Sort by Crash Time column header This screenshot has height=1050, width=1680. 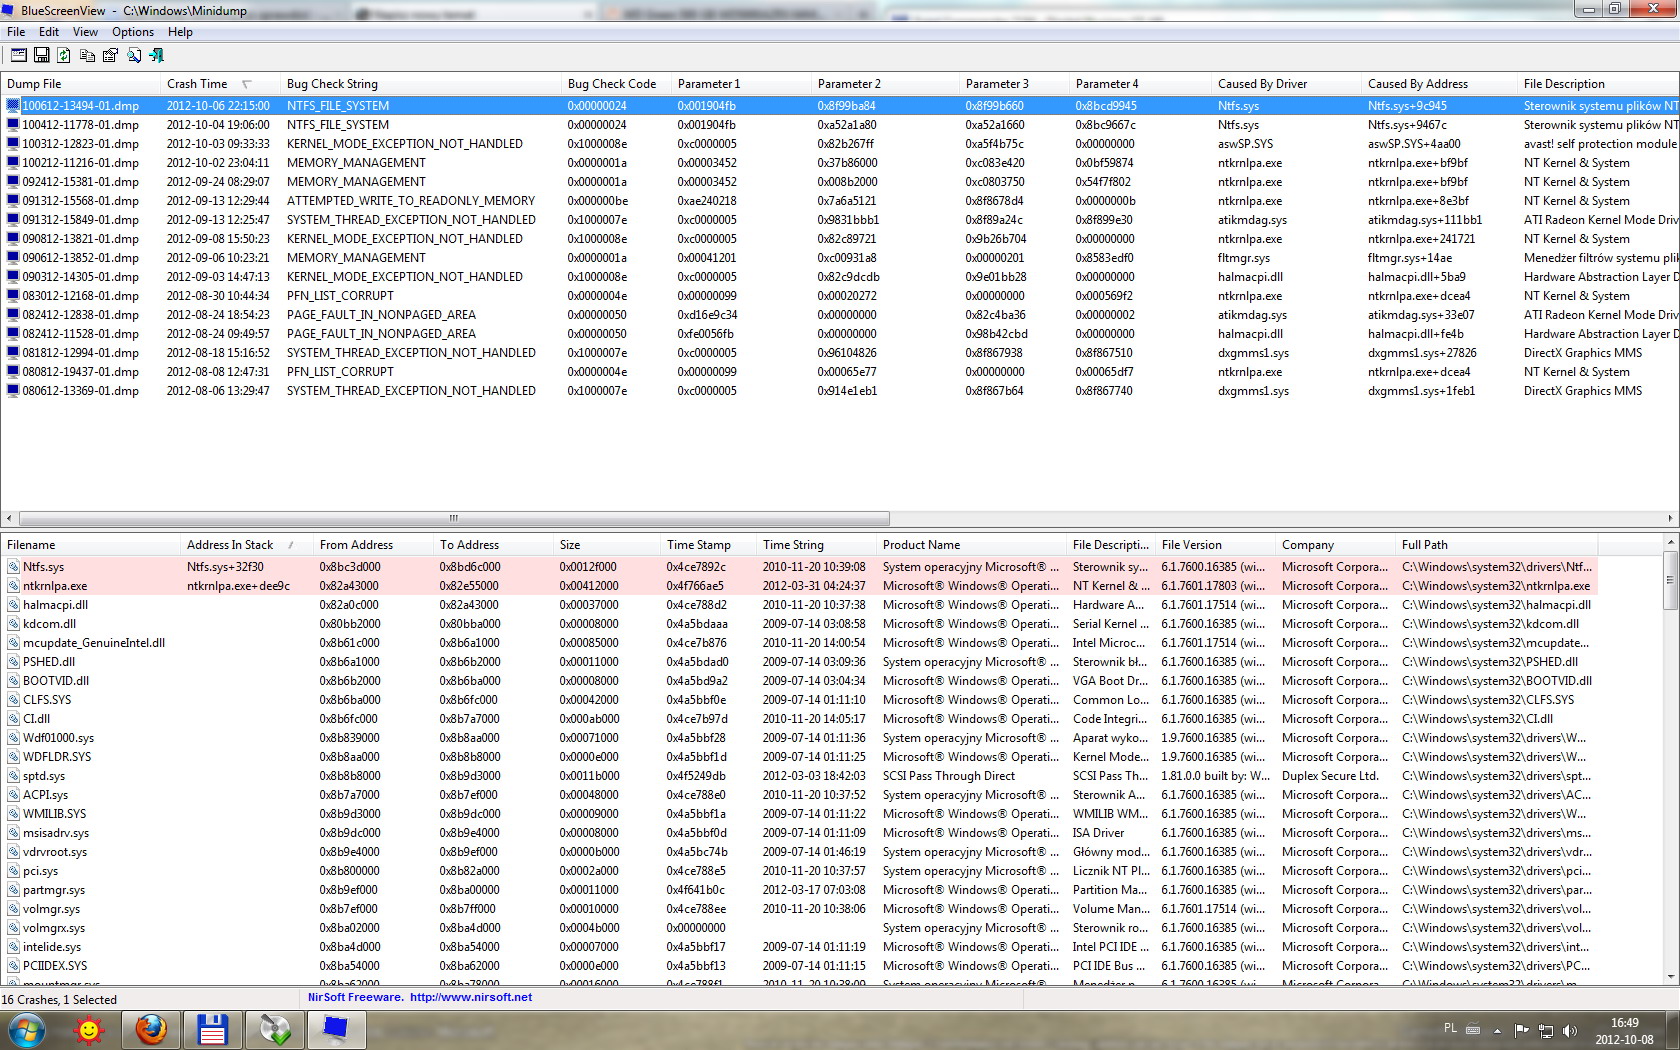click(220, 84)
